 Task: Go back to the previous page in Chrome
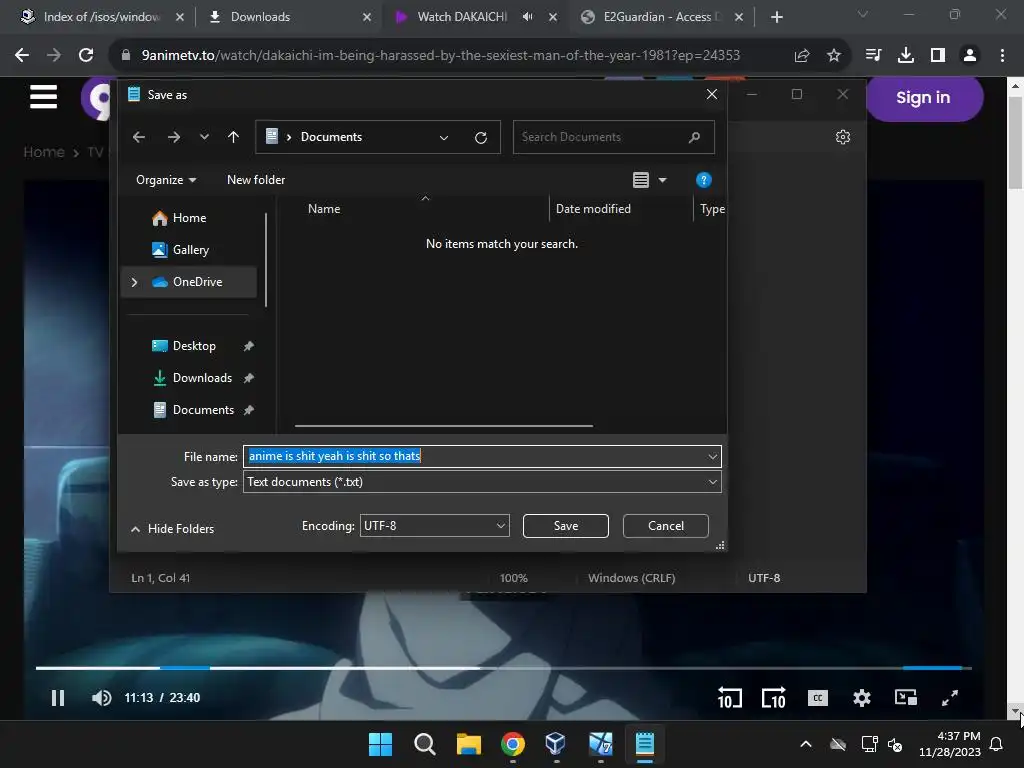coord(22,56)
